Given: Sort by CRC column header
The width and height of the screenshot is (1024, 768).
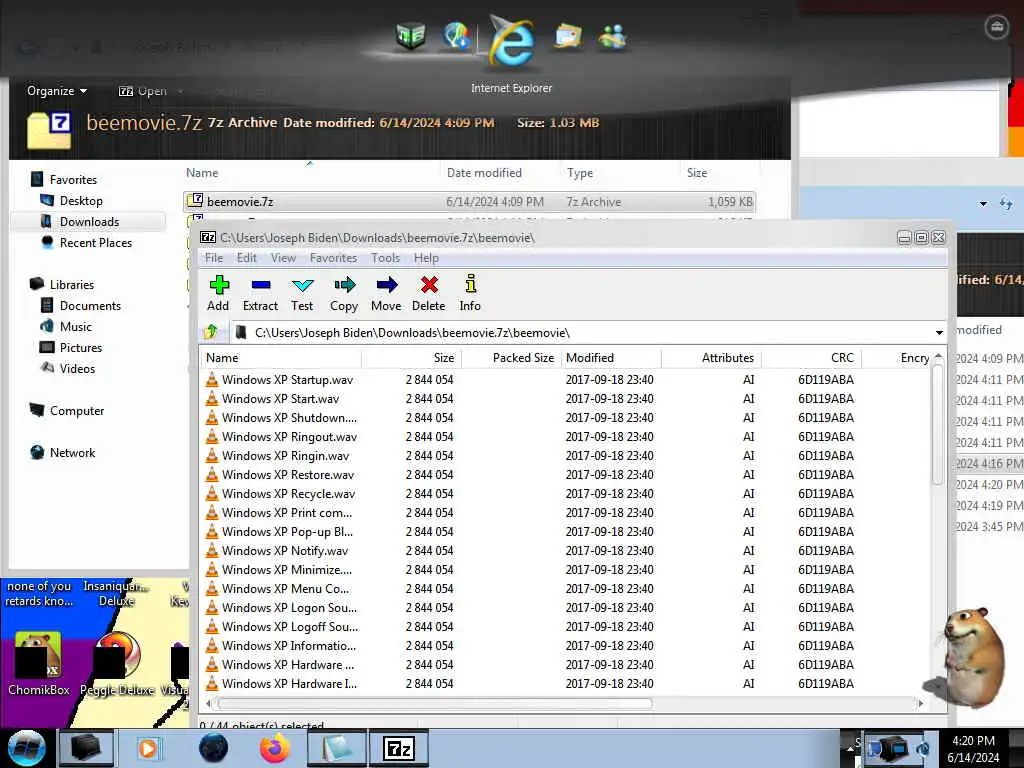Looking at the screenshot, I should (811, 358).
